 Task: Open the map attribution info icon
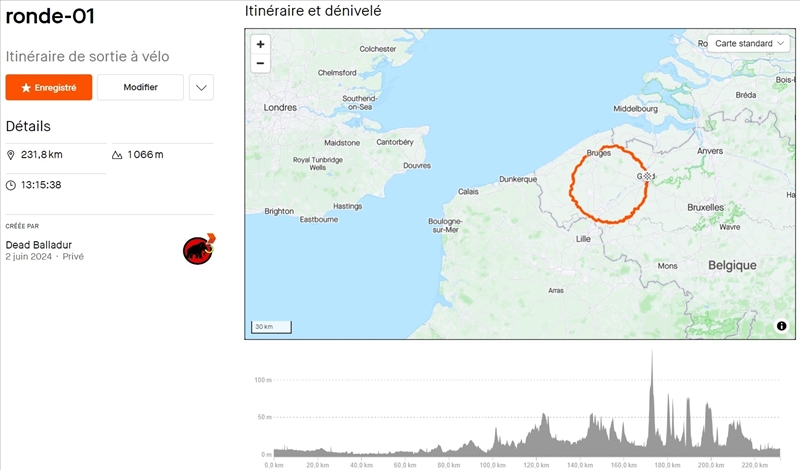[x=781, y=326]
